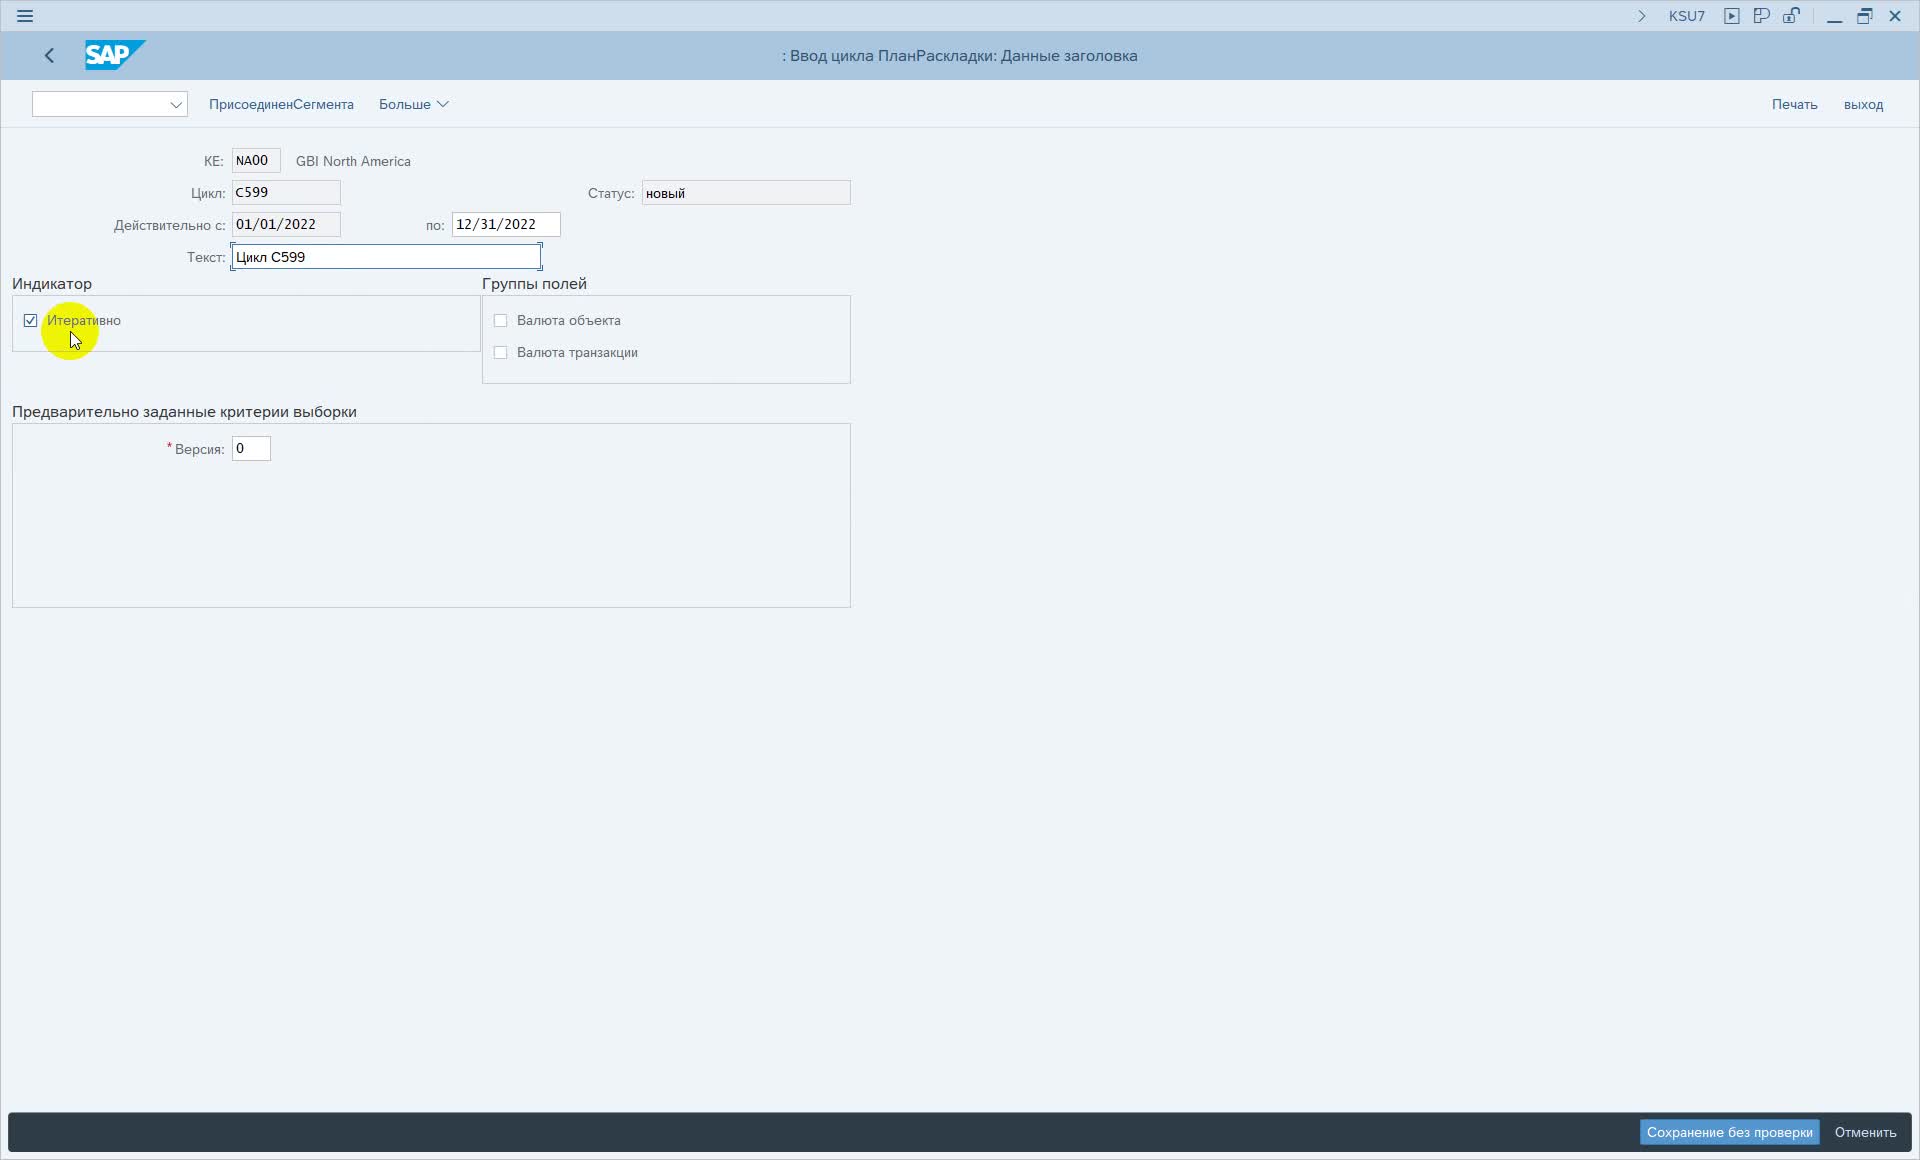Click the Действительно с date field
This screenshot has height=1160, width=1920.
[286, 225]
